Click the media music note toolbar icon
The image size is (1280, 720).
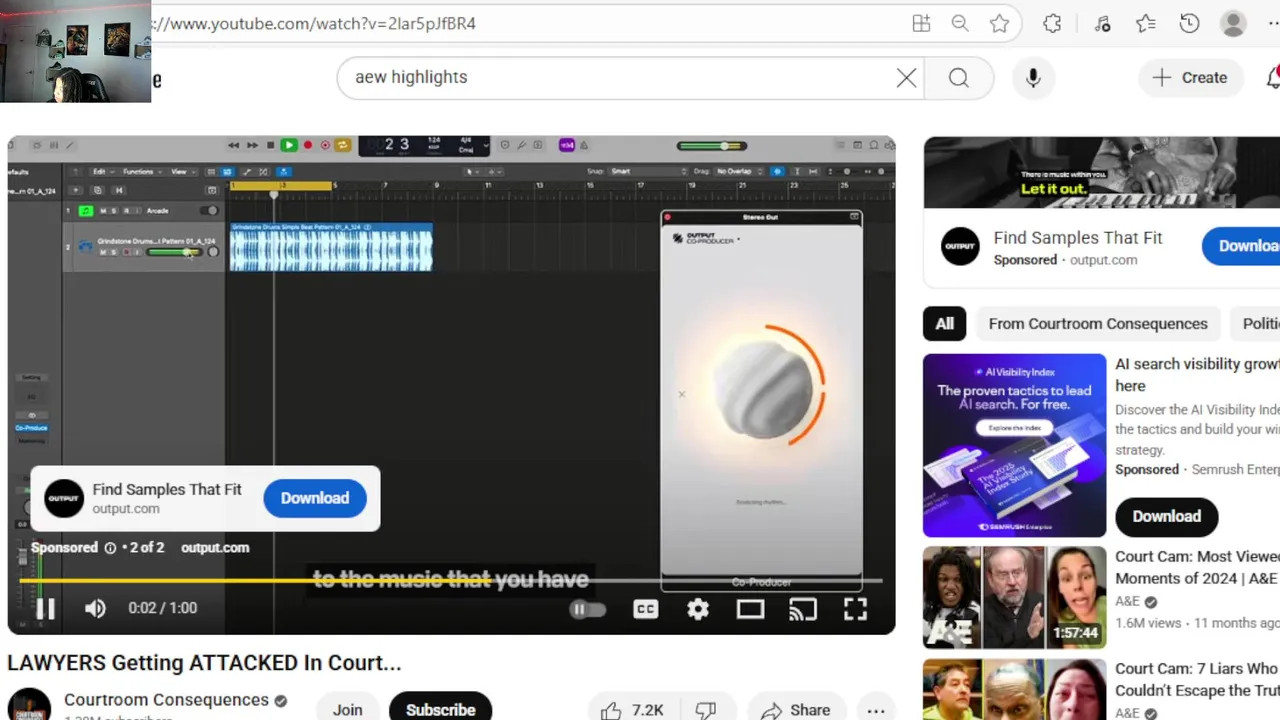click(x=1102, y=23)
